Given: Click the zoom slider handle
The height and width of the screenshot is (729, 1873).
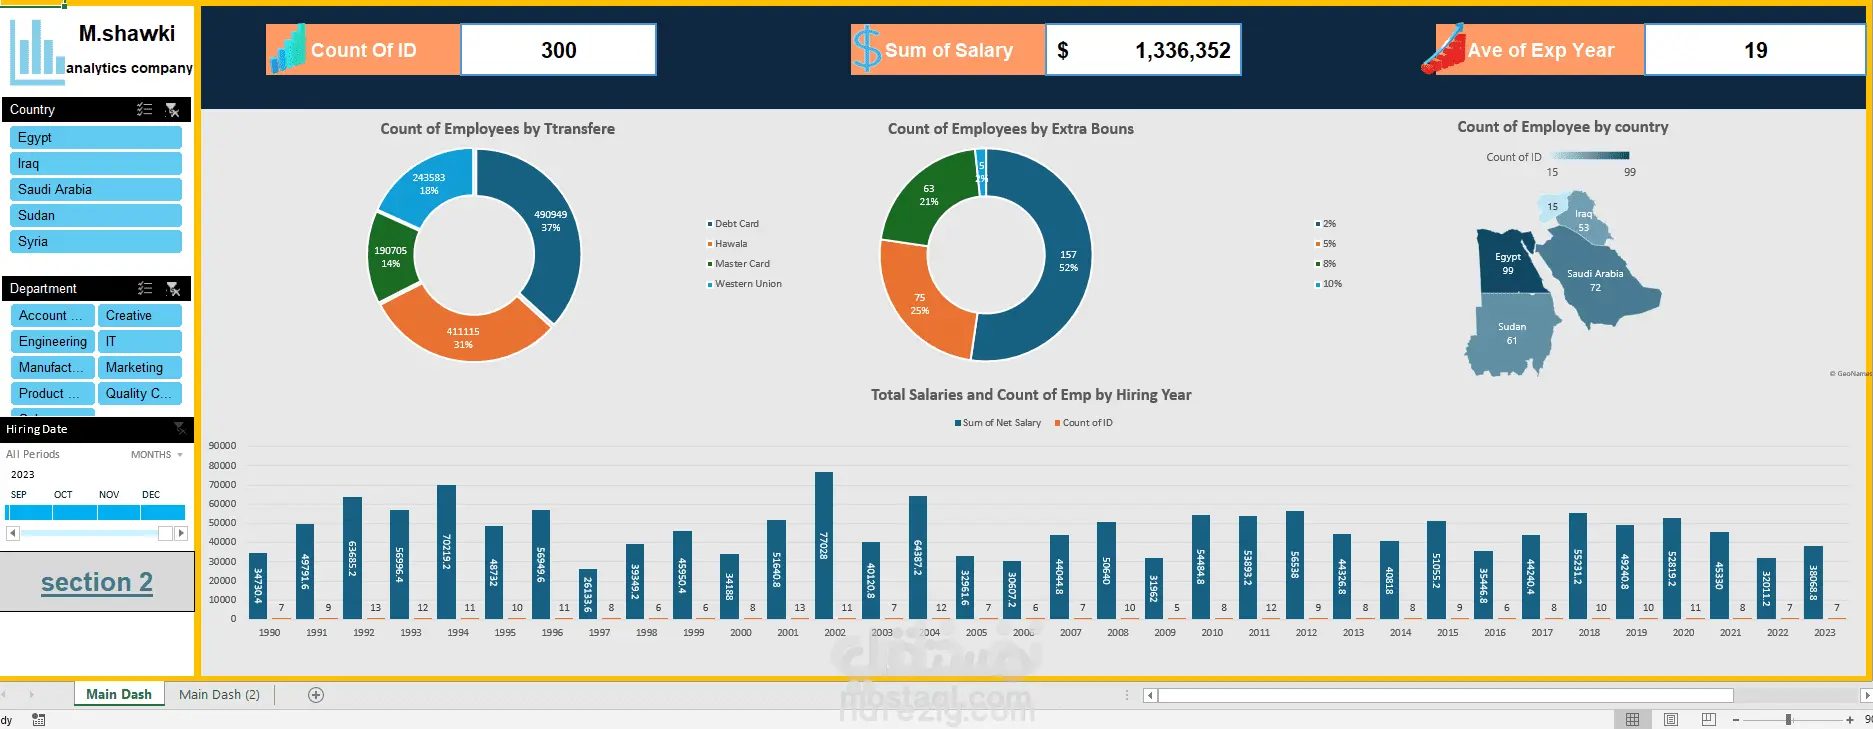Looking at the screenshot, I should coord(1789,719).
